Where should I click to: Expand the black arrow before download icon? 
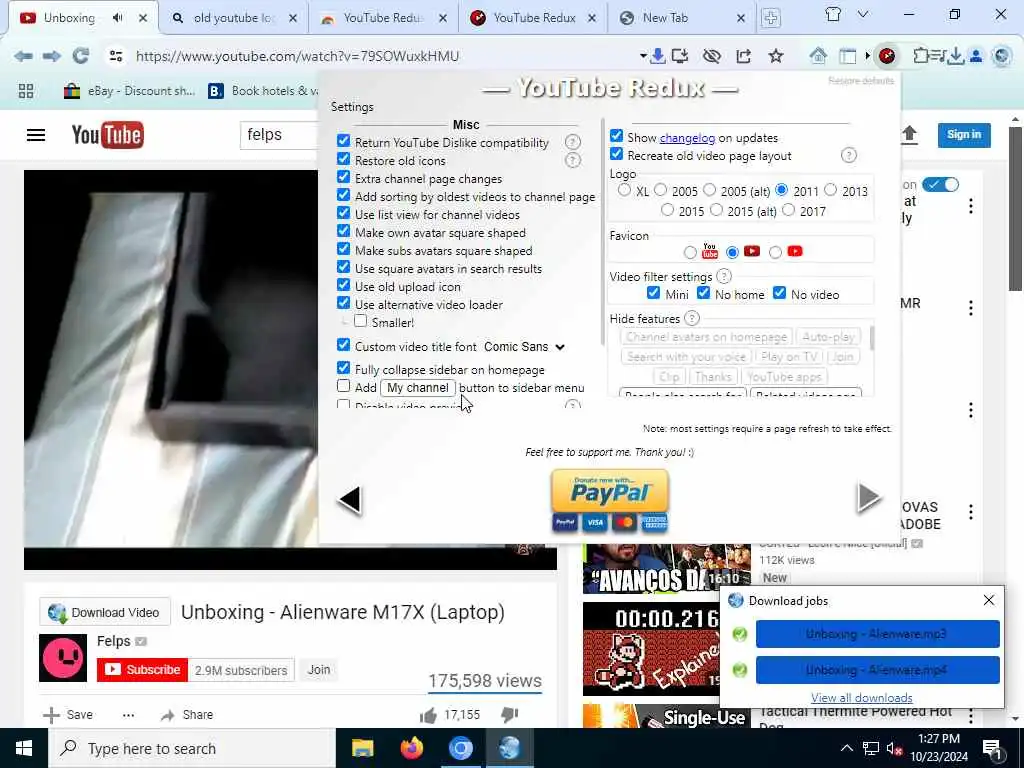coord(643,56)
